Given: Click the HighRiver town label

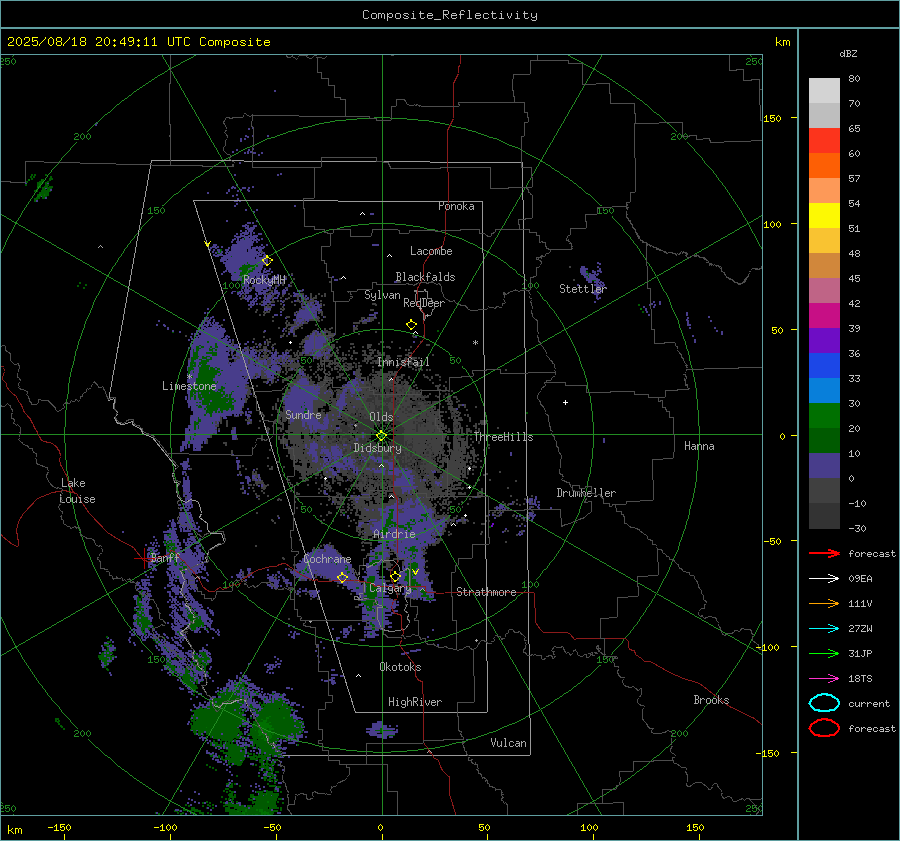Looking at the screenshot, I should (415, 702).
